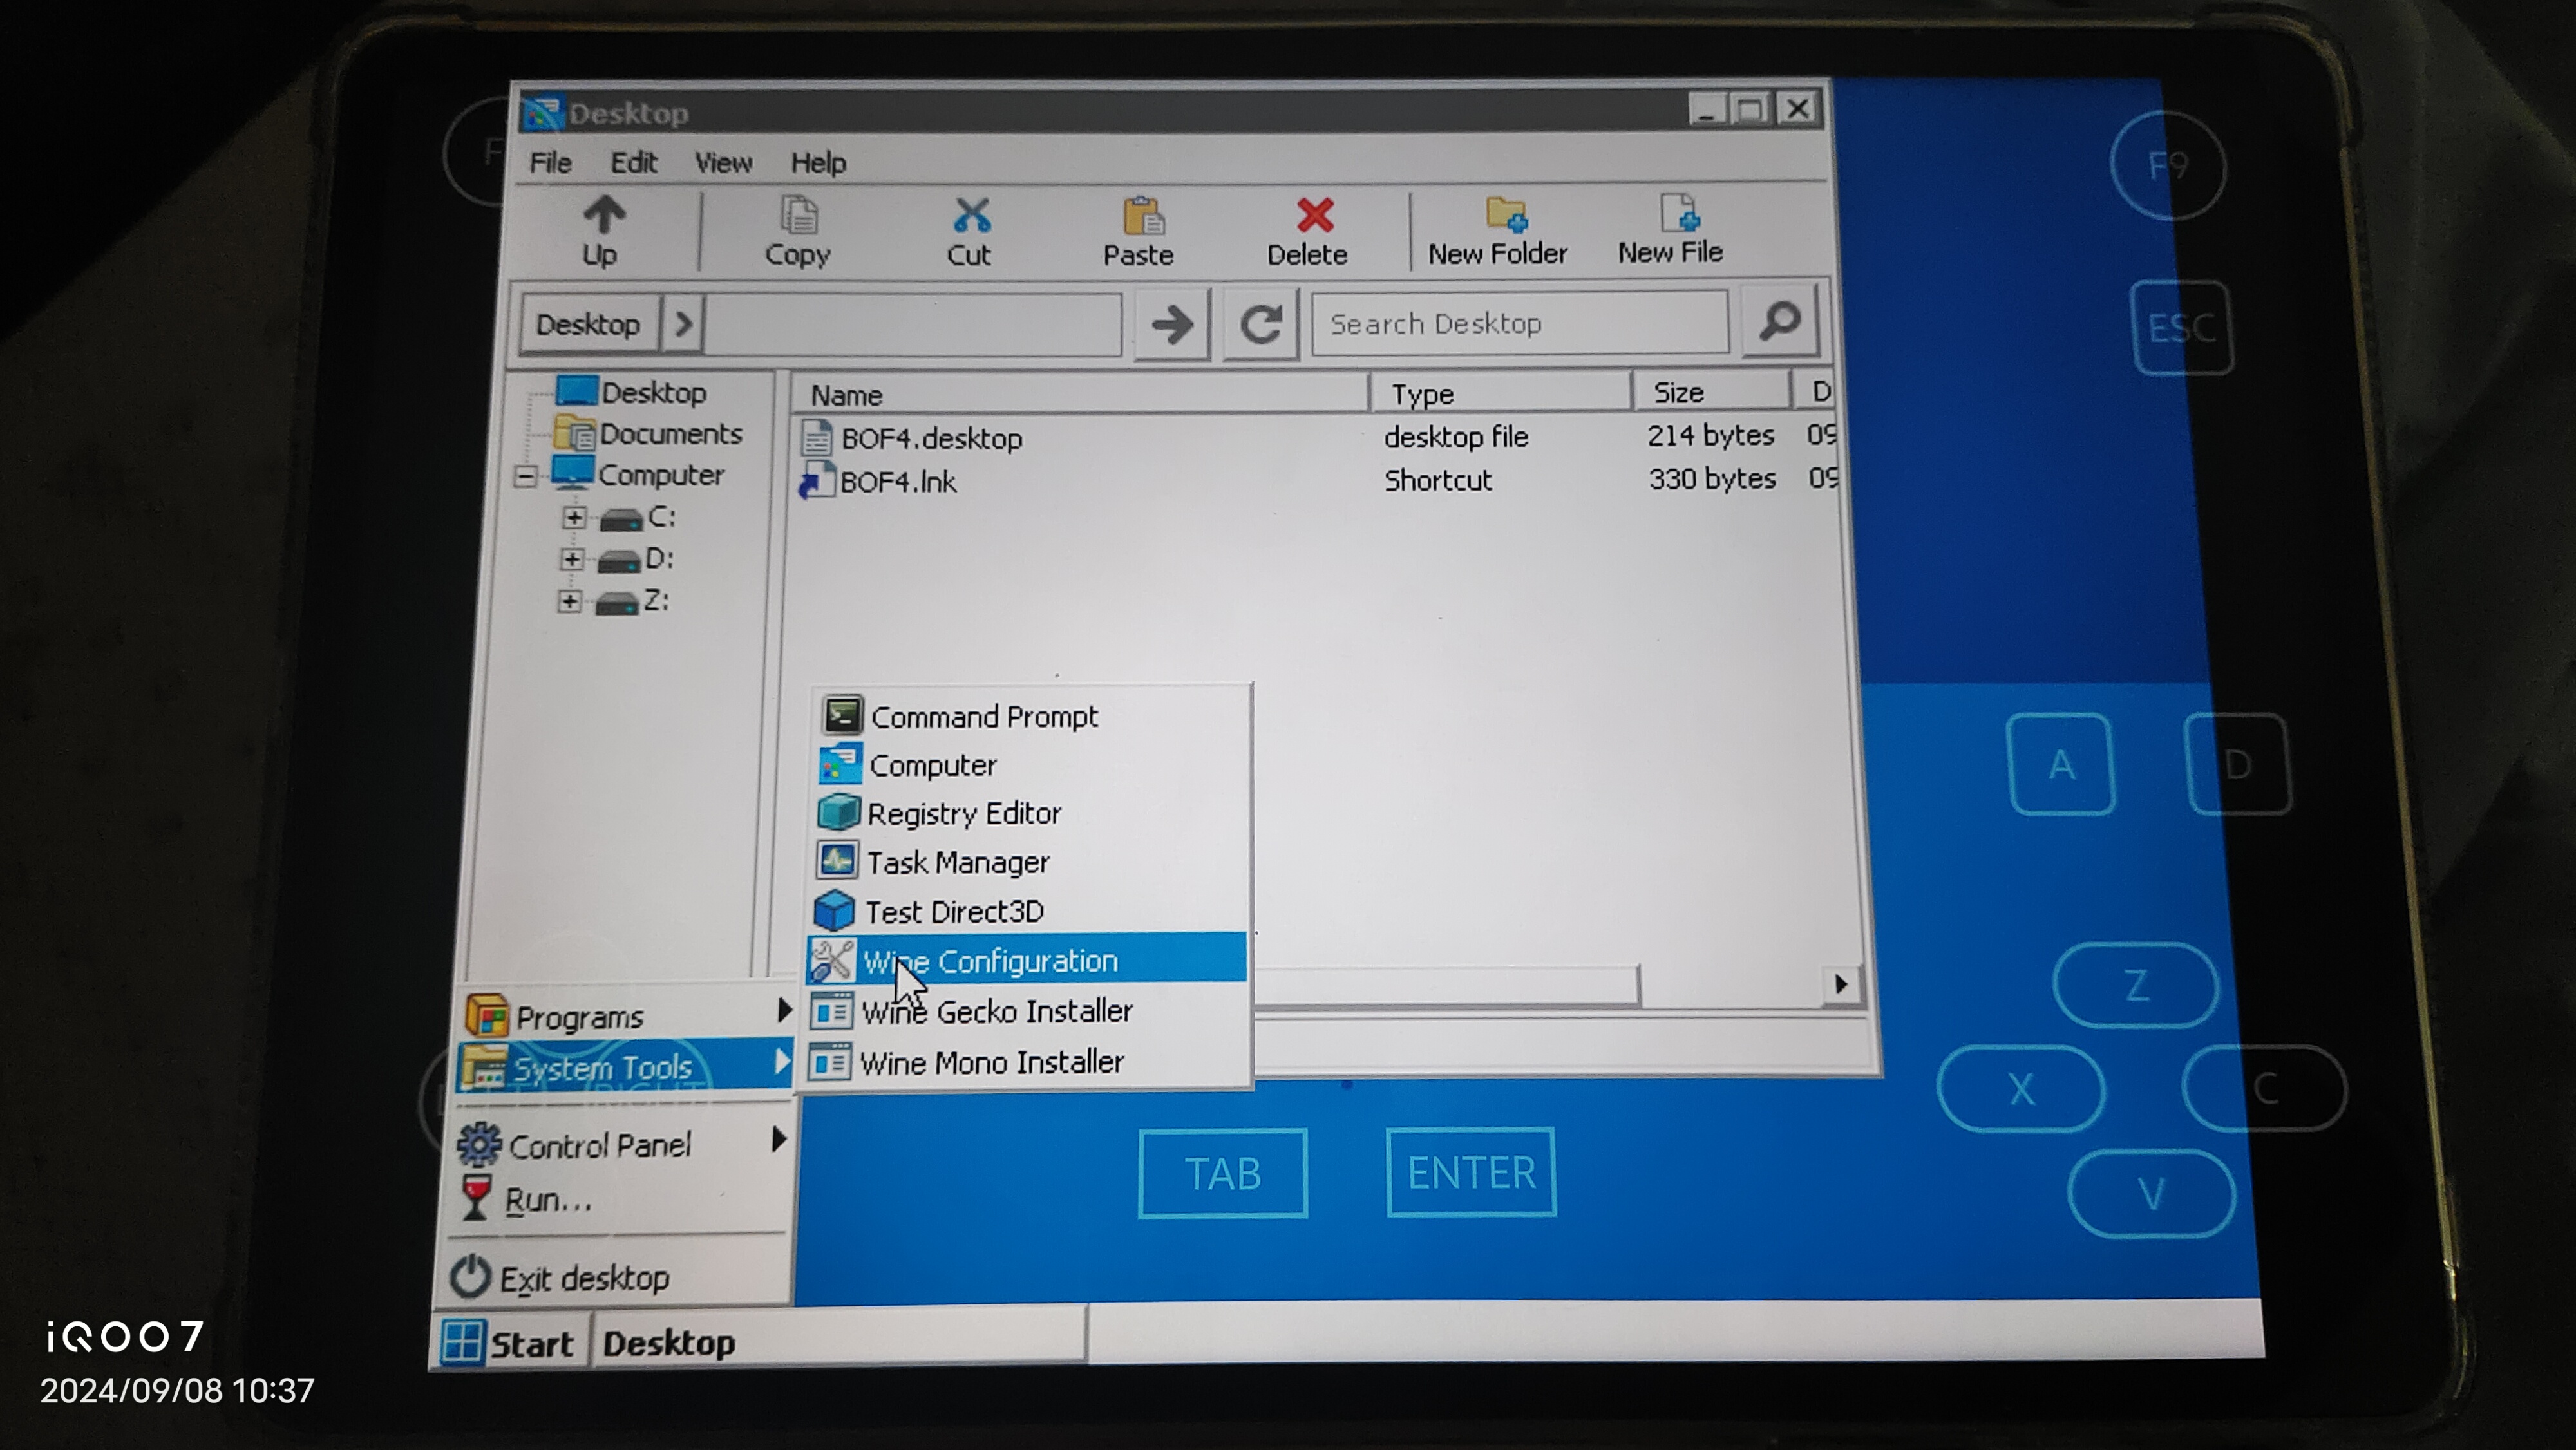Sort by the Size column header
Image resolution: width=2576 pixels, height=1450 pixels.
(1712, 392)
